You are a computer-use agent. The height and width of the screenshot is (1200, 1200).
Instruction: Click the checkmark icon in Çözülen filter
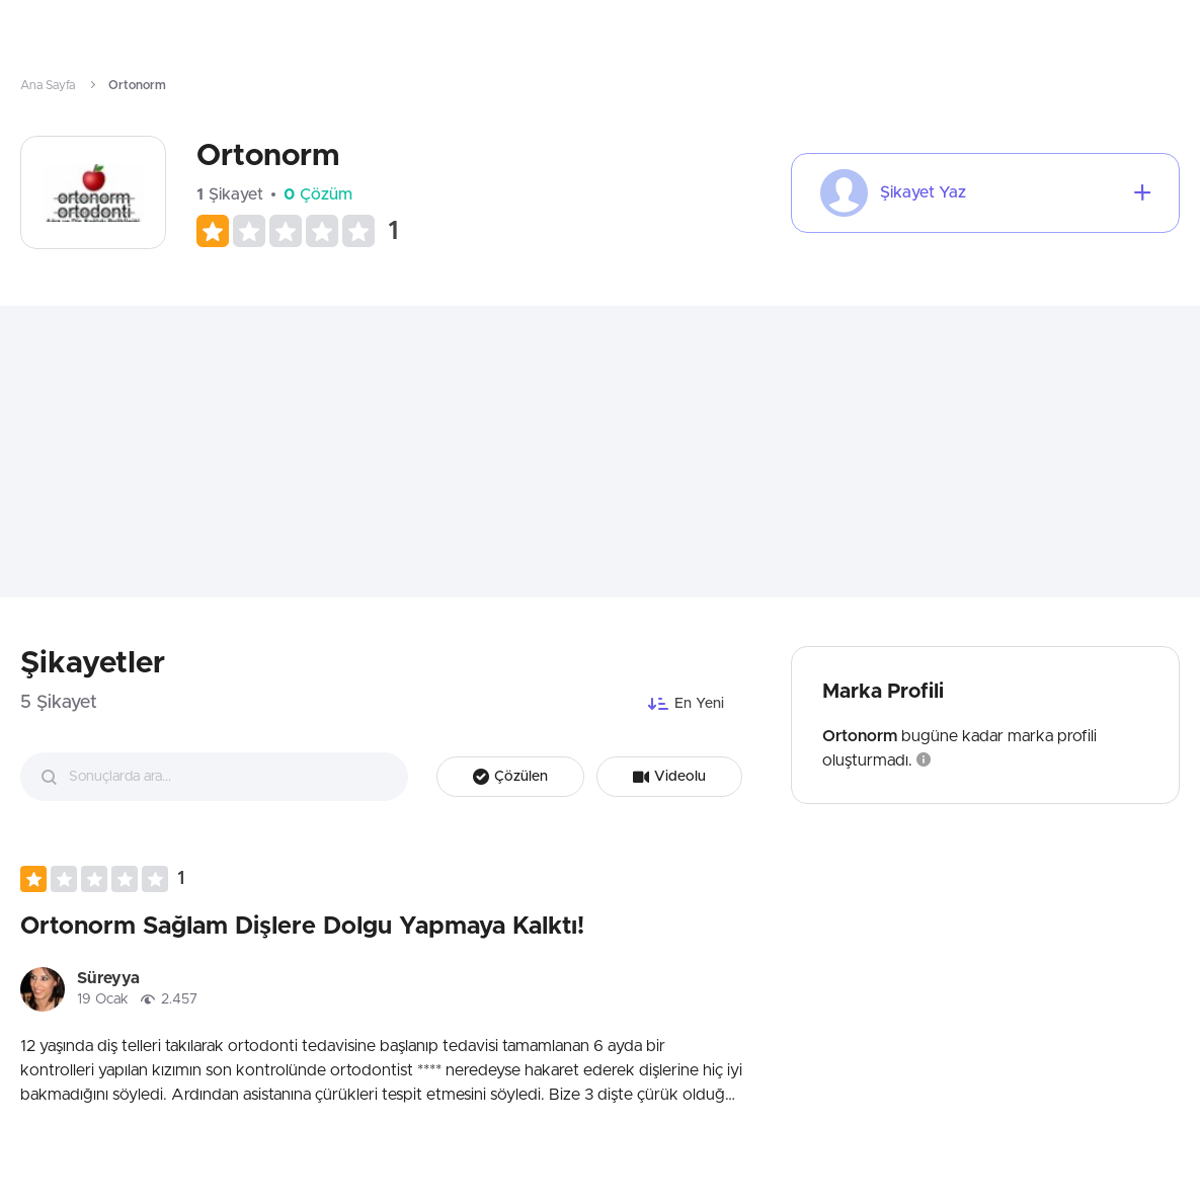click(481, 777)
